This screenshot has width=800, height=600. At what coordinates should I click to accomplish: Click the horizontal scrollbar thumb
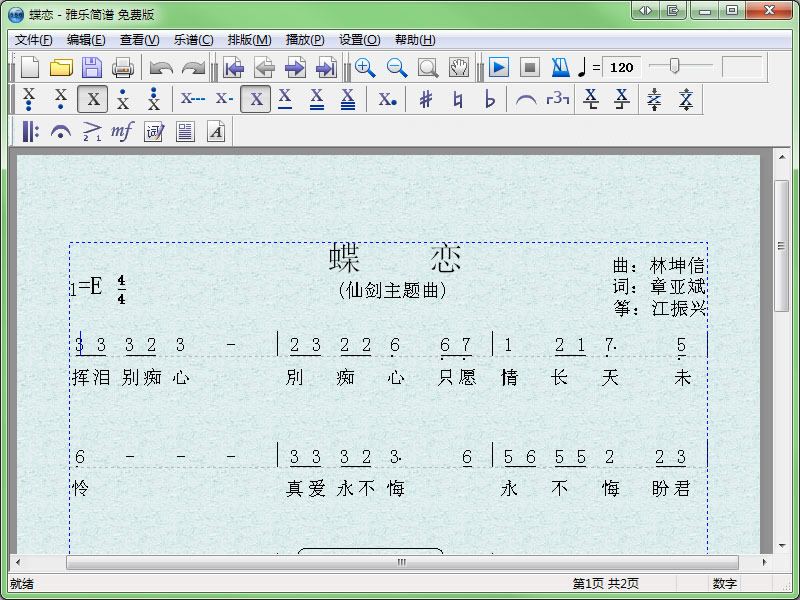tap(402, 562)
